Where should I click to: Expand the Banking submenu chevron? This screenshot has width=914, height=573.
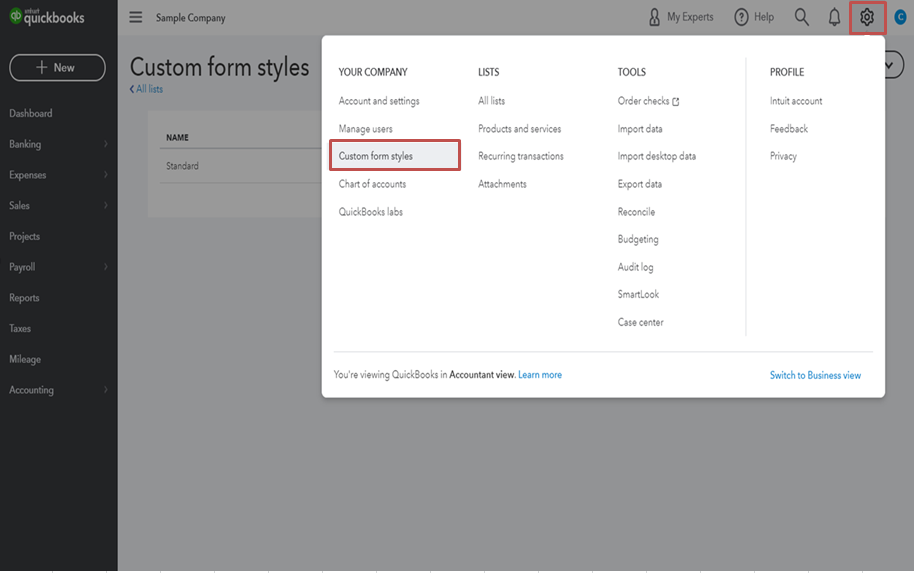106,144
